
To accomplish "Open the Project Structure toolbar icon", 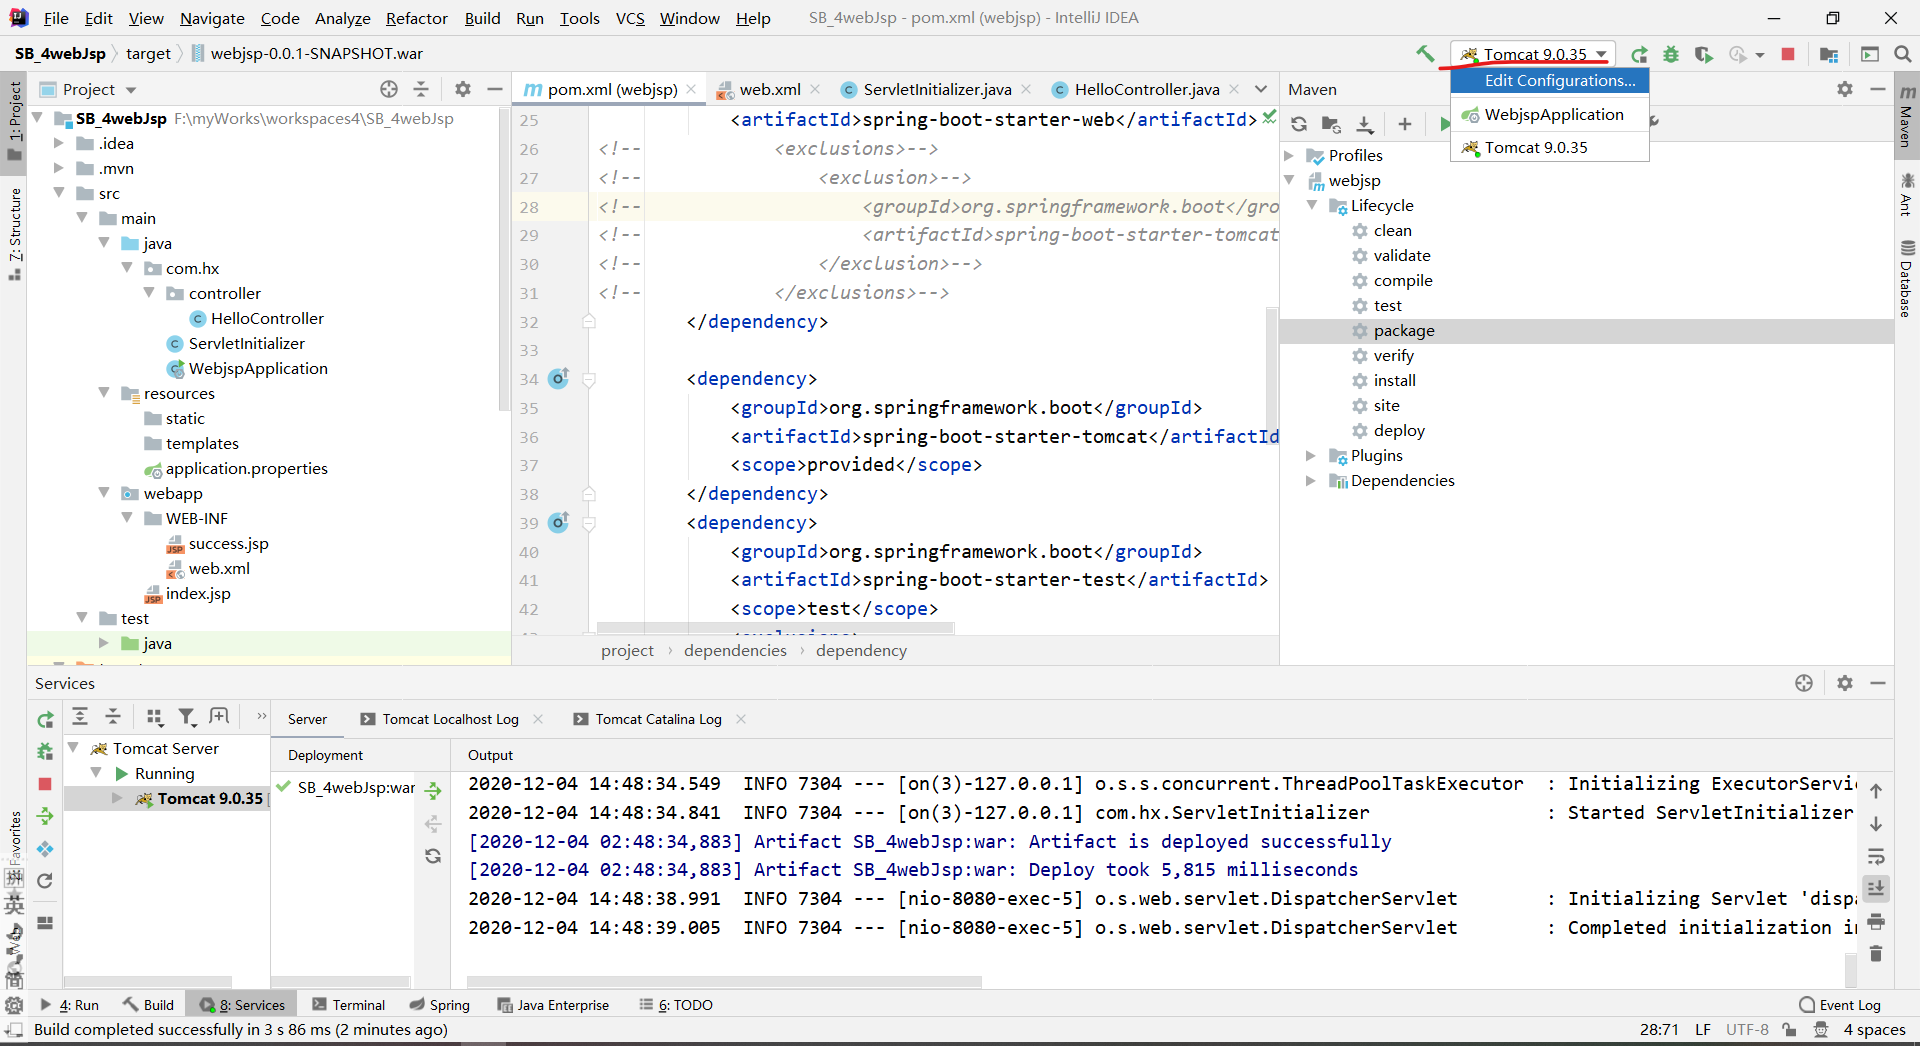I will tap(1829, 54).
